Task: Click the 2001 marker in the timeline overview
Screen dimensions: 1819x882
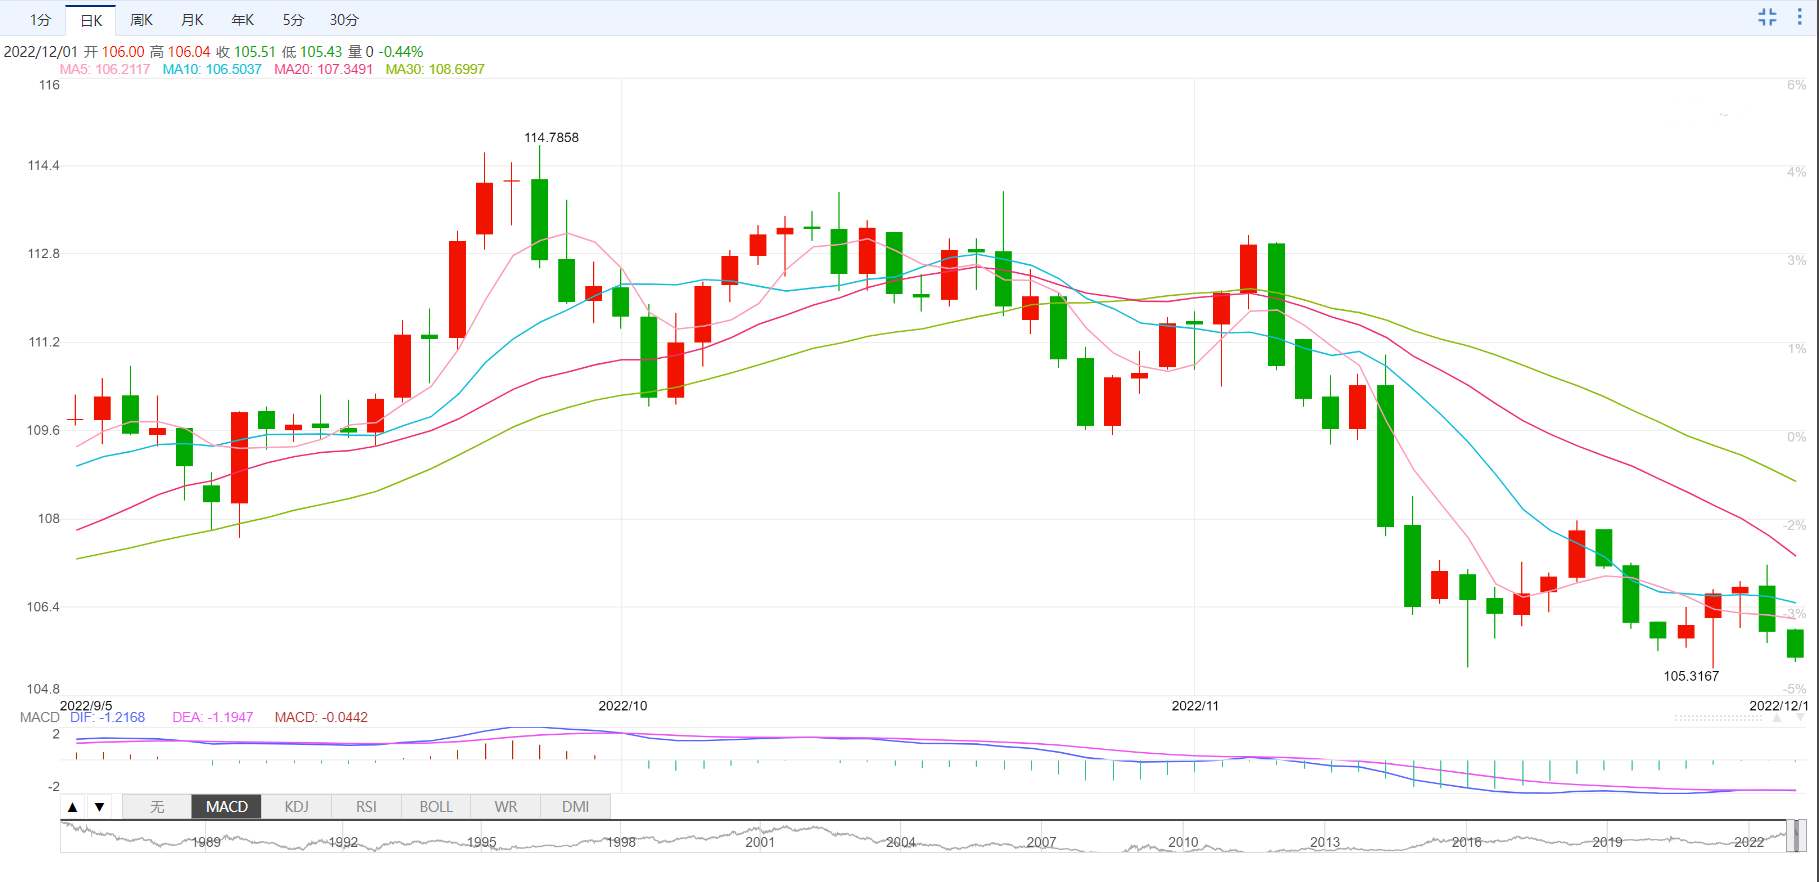Action: coord(760,842)
